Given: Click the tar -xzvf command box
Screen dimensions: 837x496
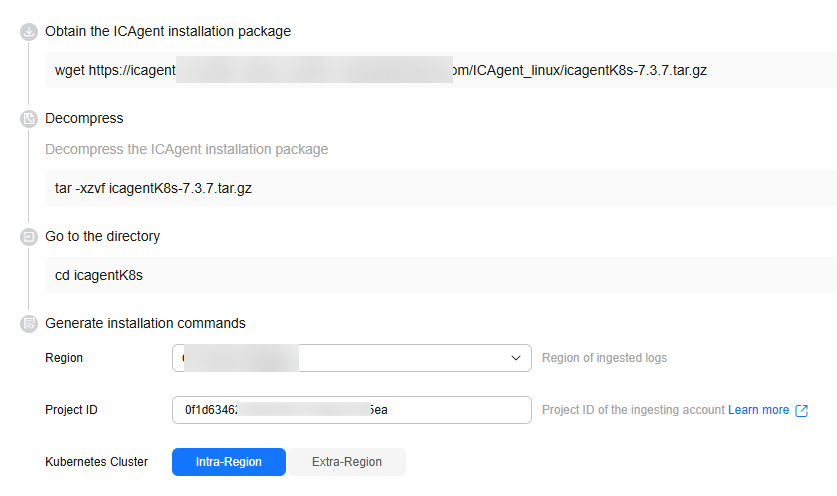Looking at the screenshot, I should point(441,188).
